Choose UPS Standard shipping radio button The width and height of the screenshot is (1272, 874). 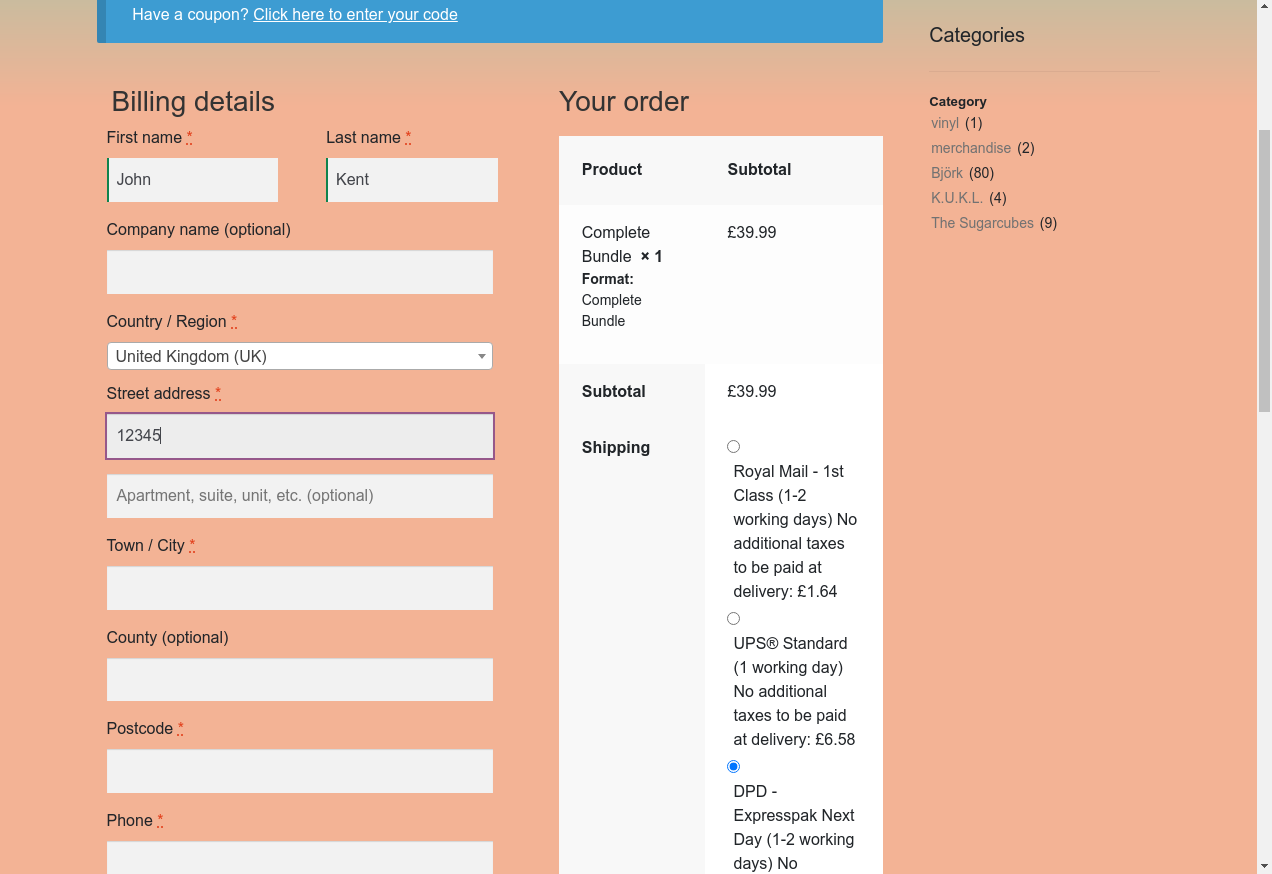733,619
